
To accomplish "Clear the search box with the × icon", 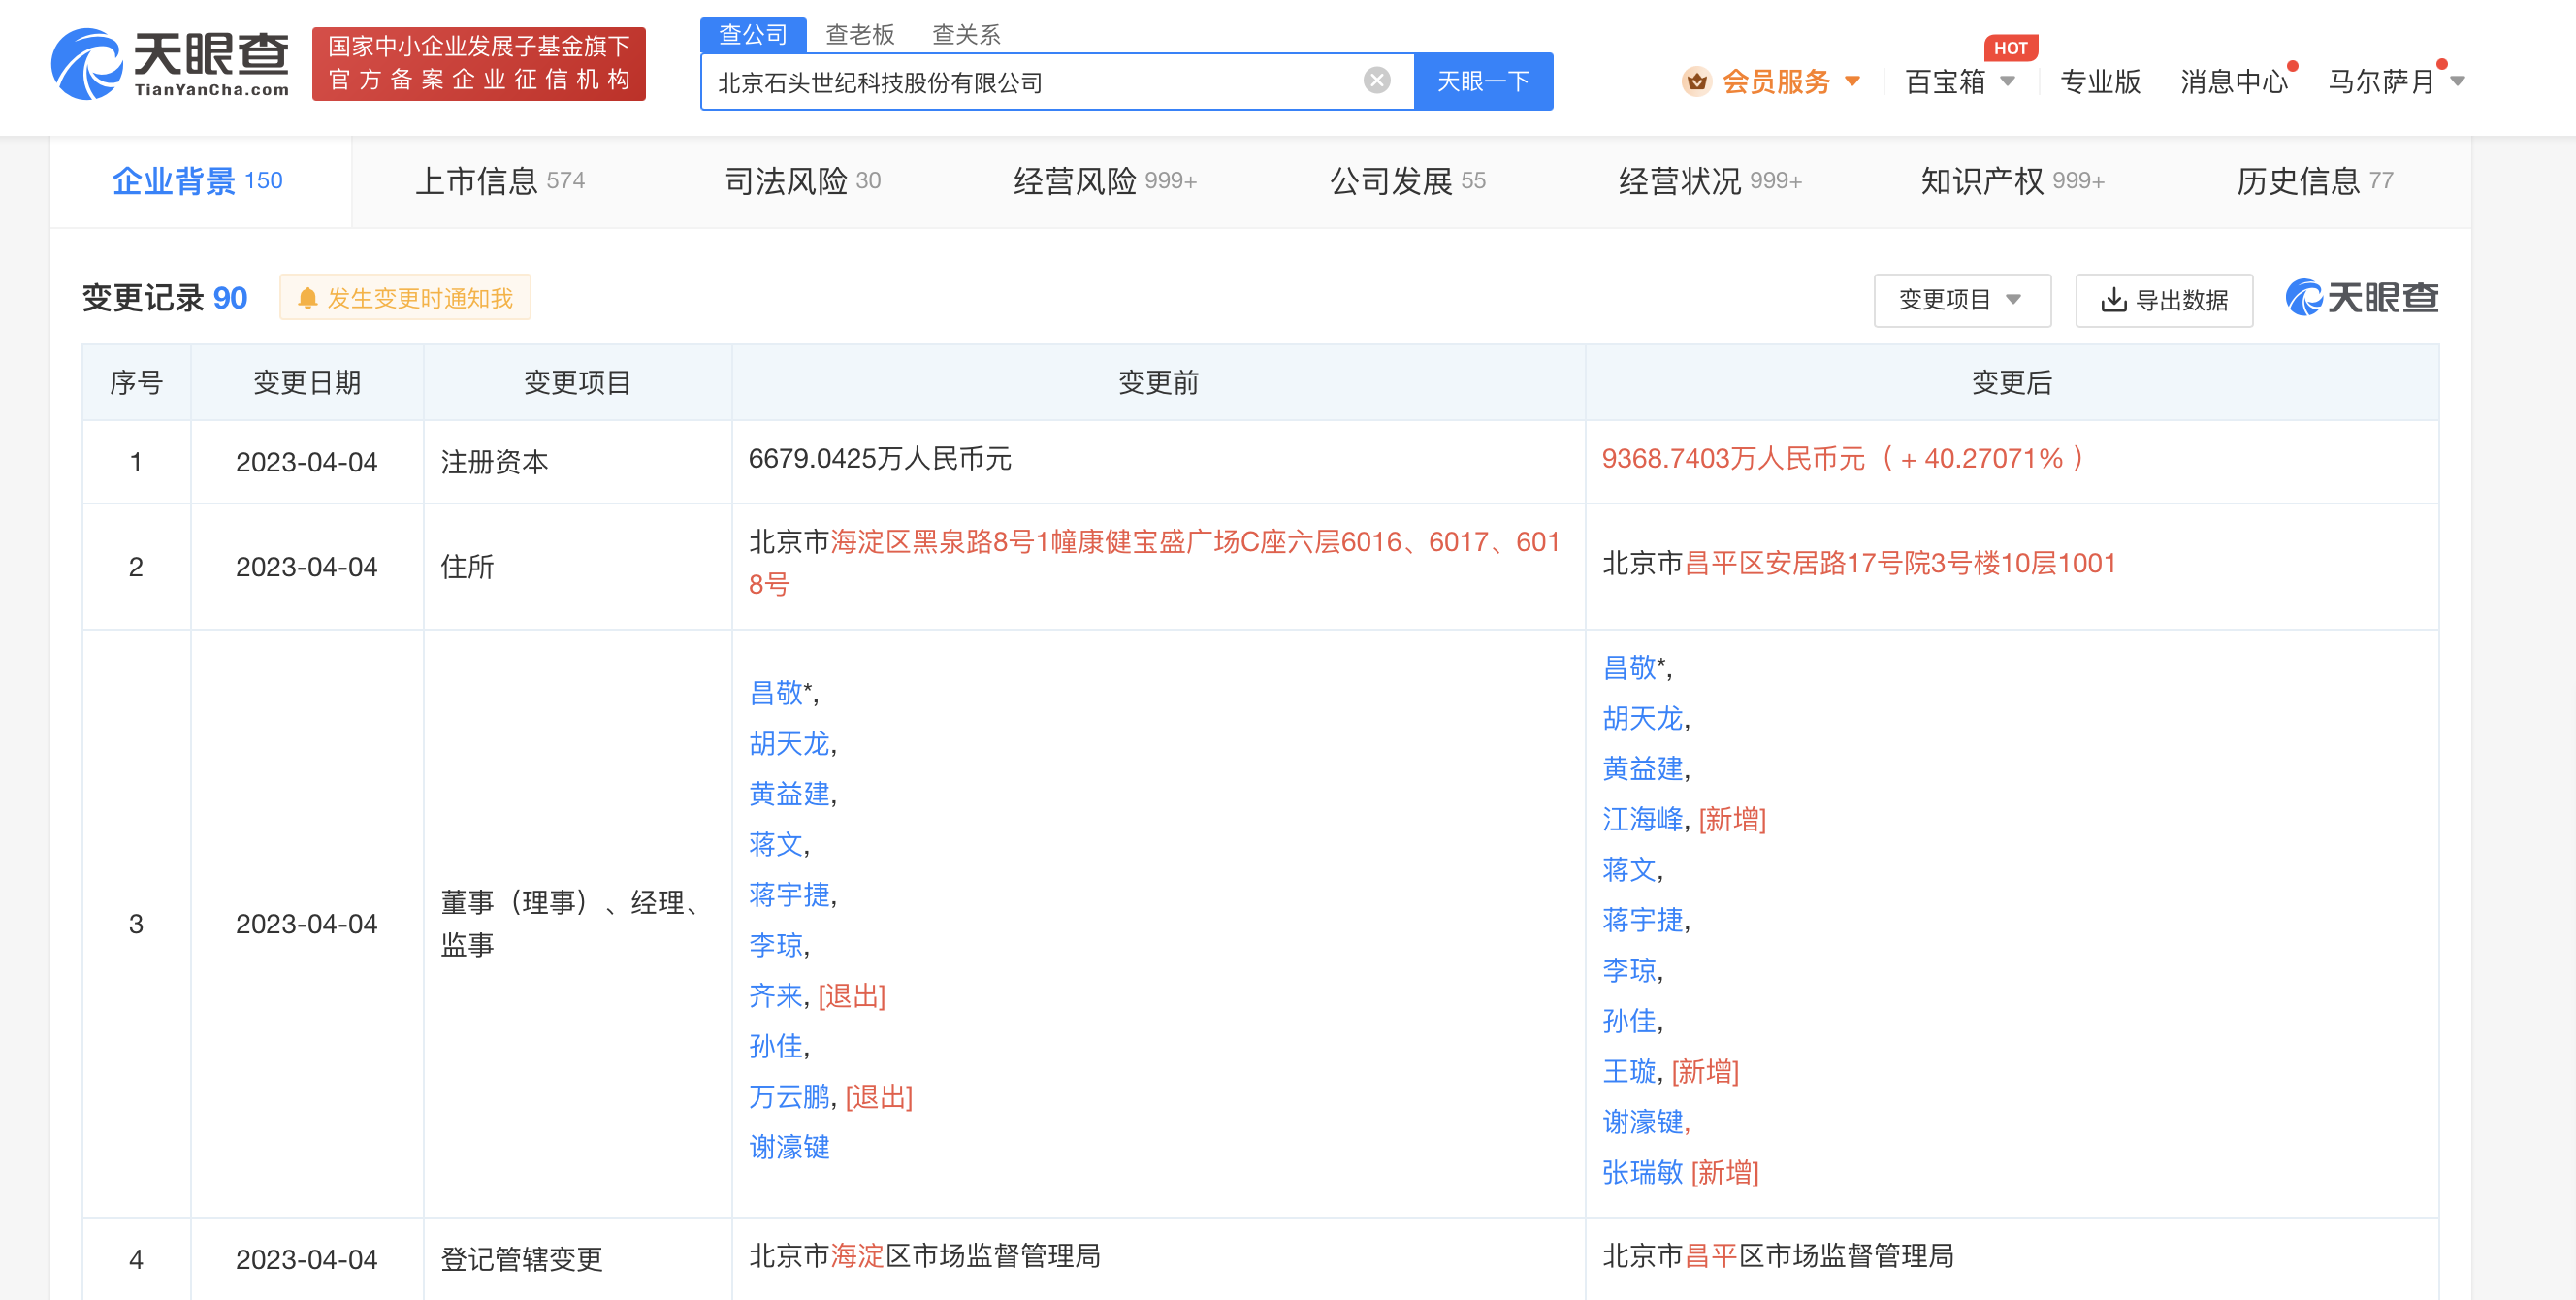I will [1377, 80].
